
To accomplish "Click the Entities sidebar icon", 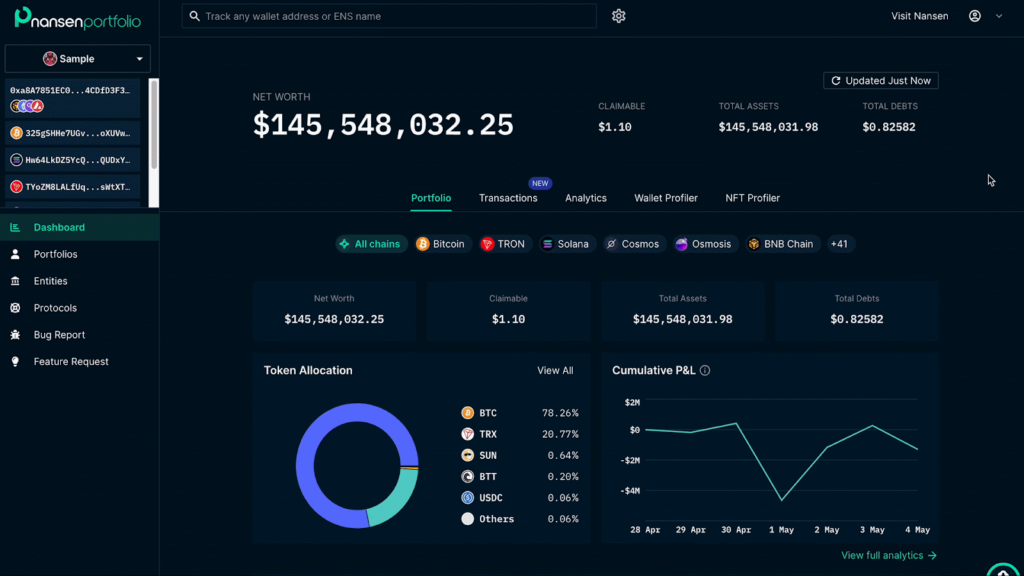I will click(x=15, y=281).
